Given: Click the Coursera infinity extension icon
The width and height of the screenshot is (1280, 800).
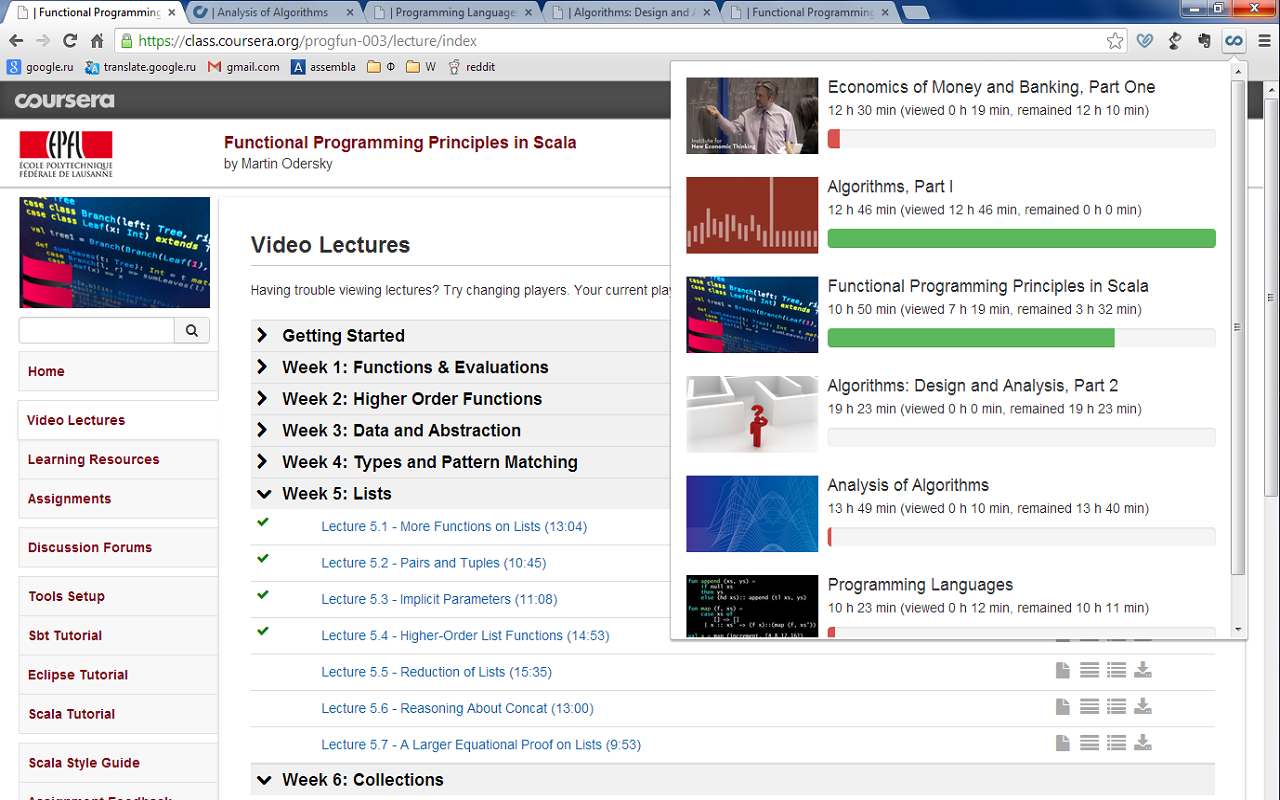Looking at the screenshot, I should click(x=1234, y=41).
